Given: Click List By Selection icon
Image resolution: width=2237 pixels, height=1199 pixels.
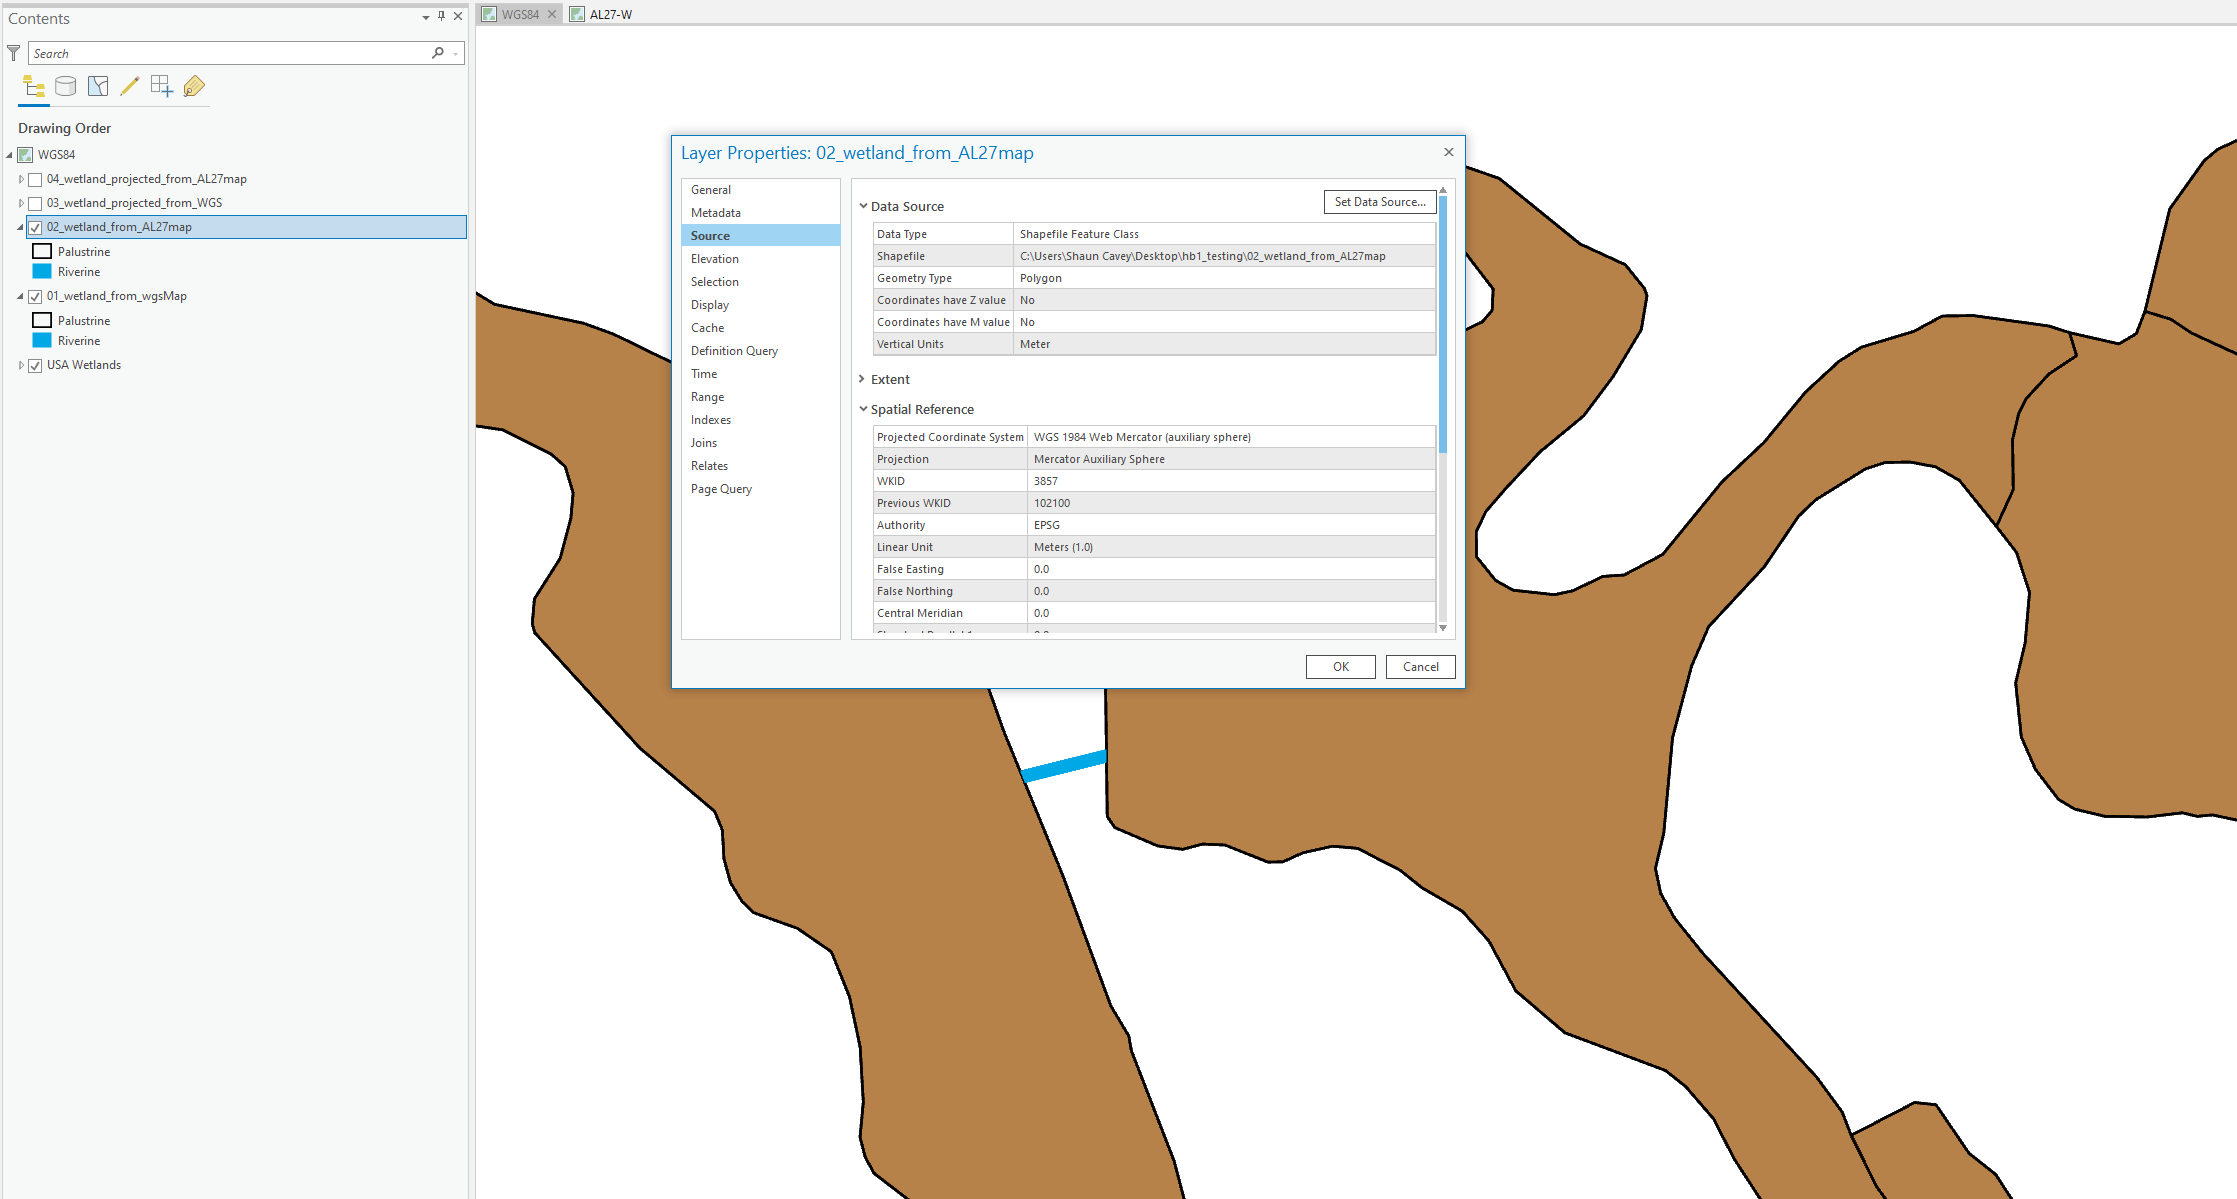Looking at the screenshot, I should [x=98, y=87].
